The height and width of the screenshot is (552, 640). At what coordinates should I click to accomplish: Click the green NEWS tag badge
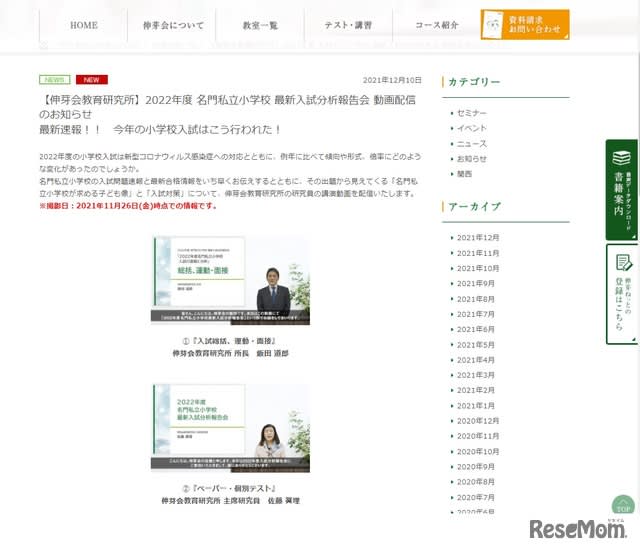(x=55, y=80)
